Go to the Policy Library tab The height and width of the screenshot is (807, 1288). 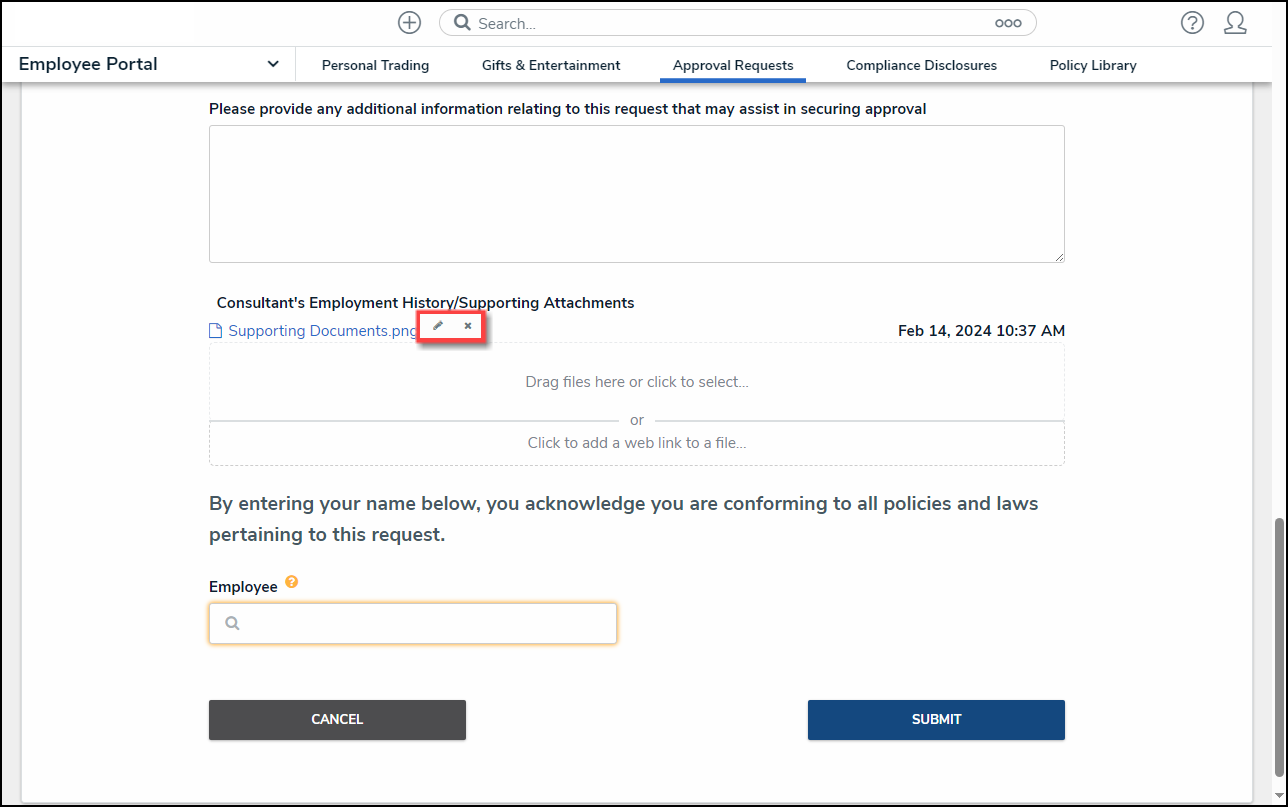coord(1093,65)
